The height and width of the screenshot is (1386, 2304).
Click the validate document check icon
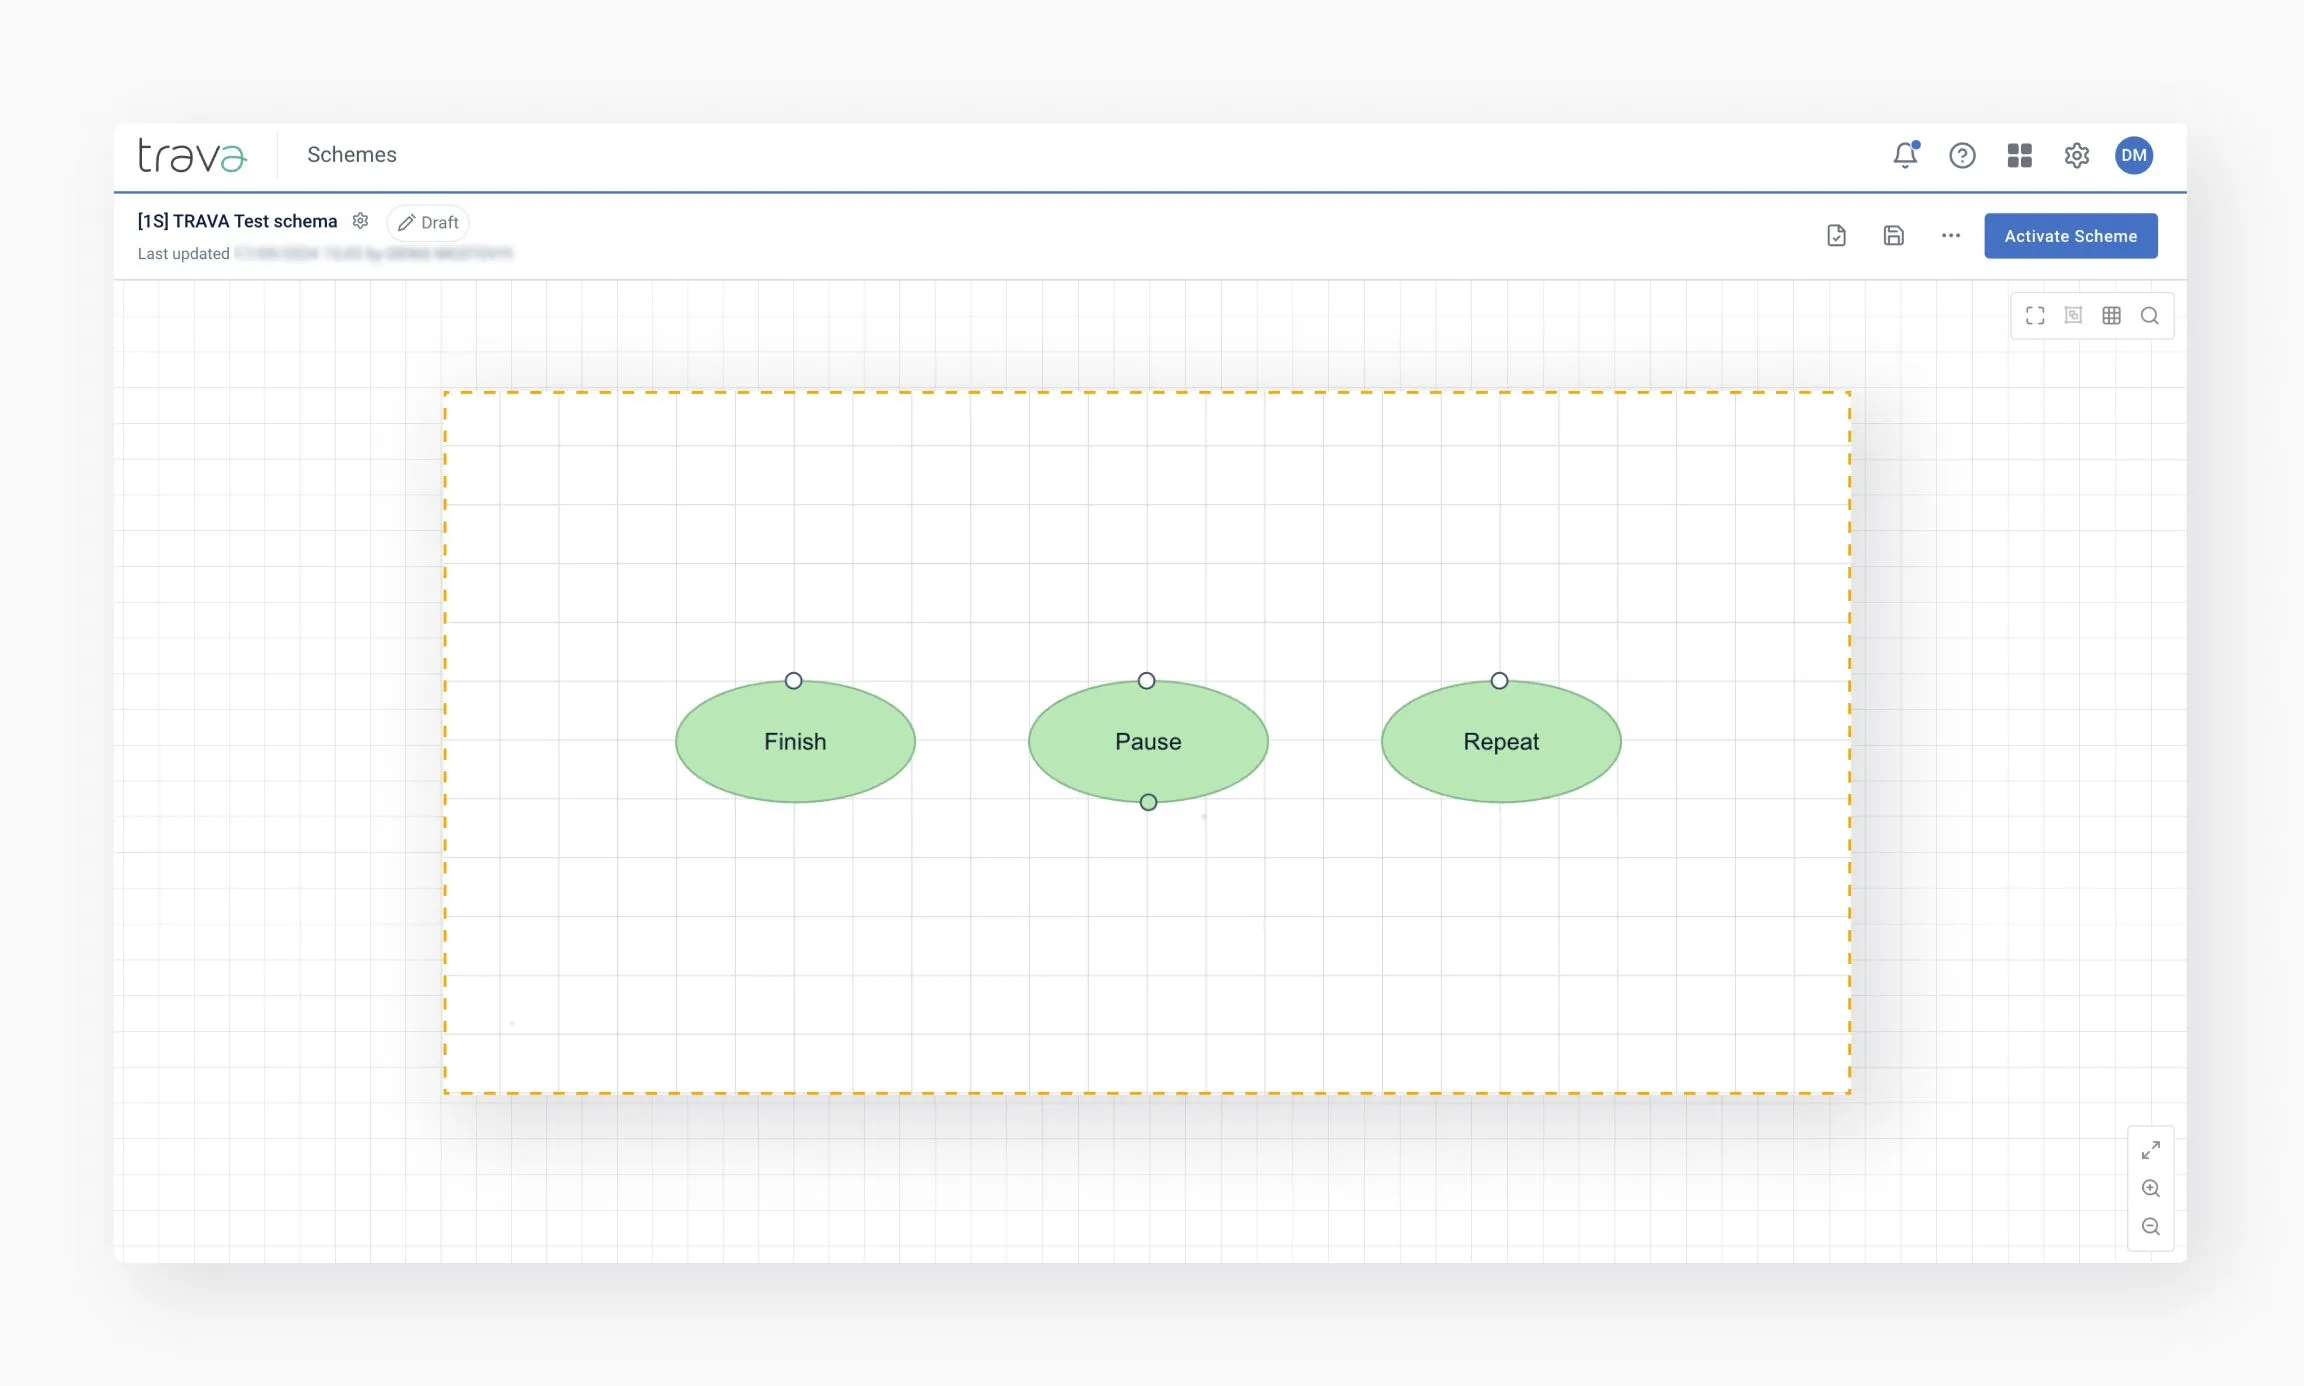[x=1836, y=236]
